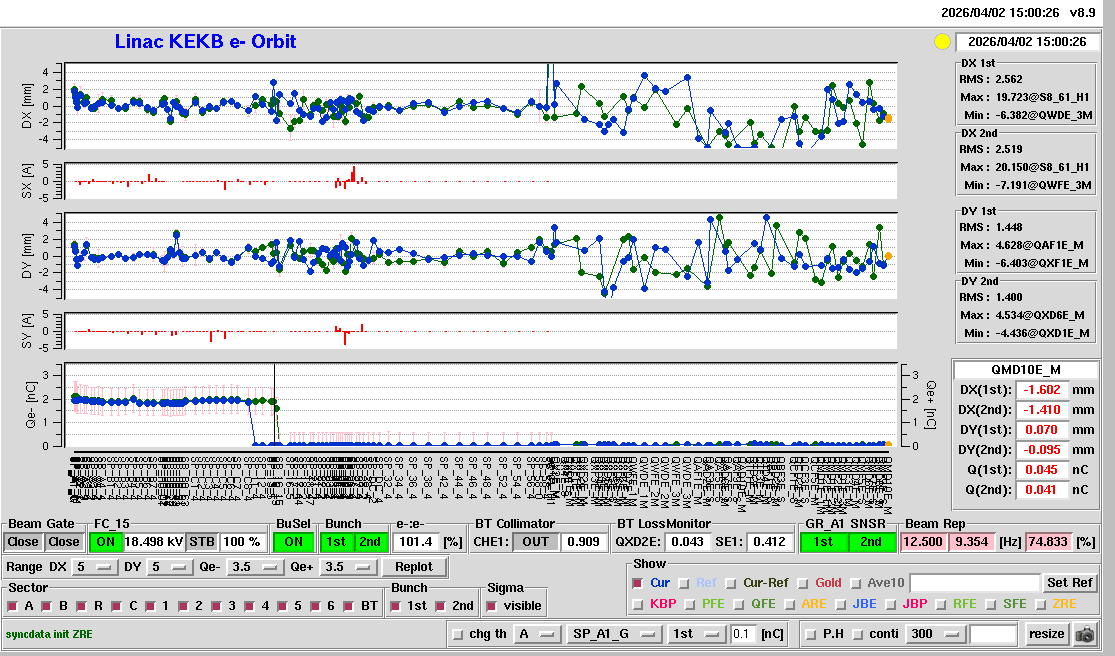Screen dimensions: 1115x656
Task: Click the BT Collimator CHE1 OUT indicator
Action: (537, 542)
